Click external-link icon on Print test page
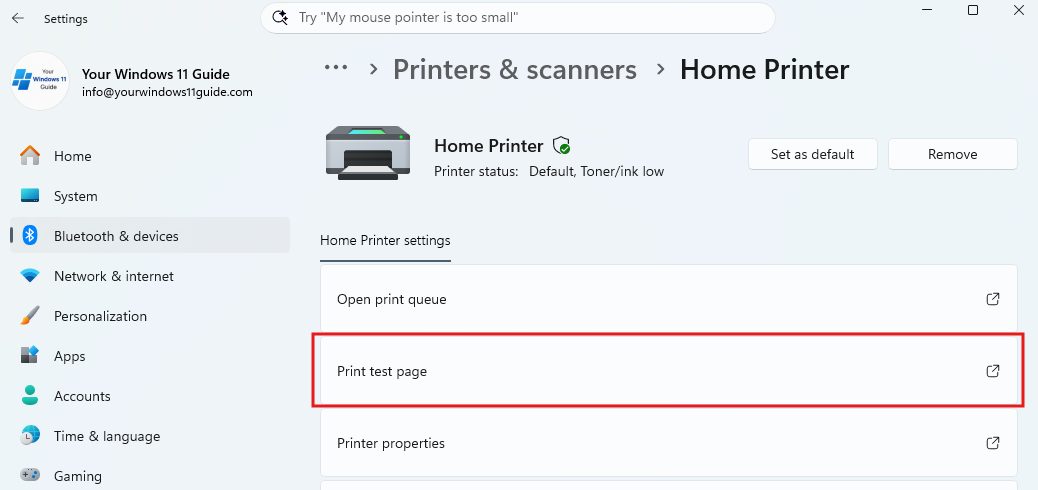1038x490 pixels. point(992,371)
